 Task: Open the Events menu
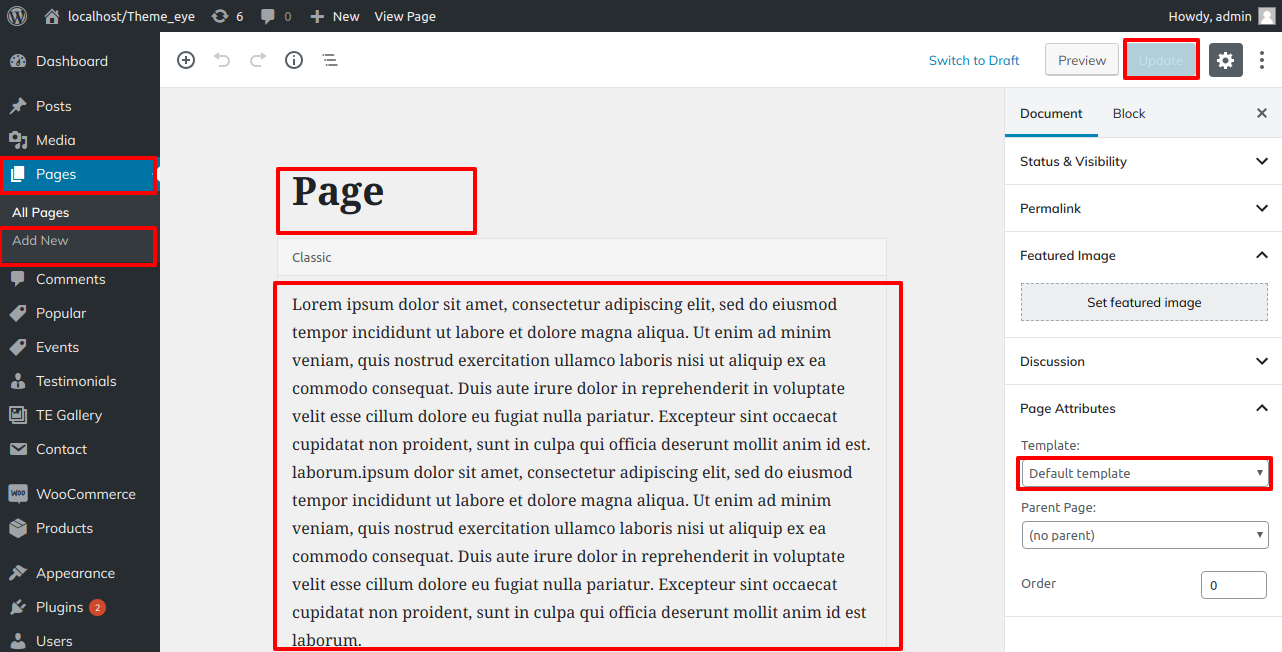[80, 347]
